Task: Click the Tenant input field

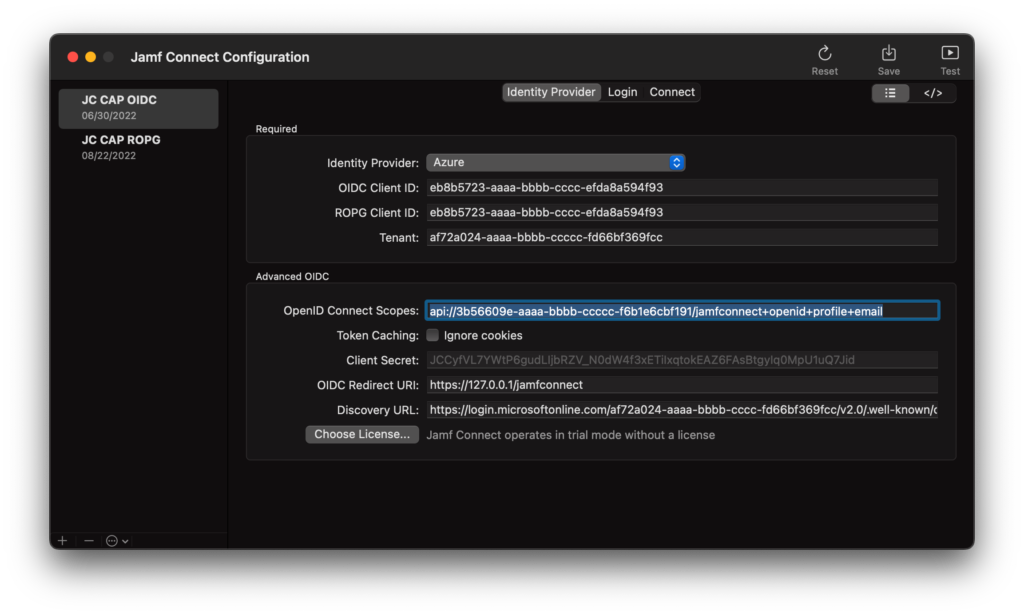Action: pos(682,237)
